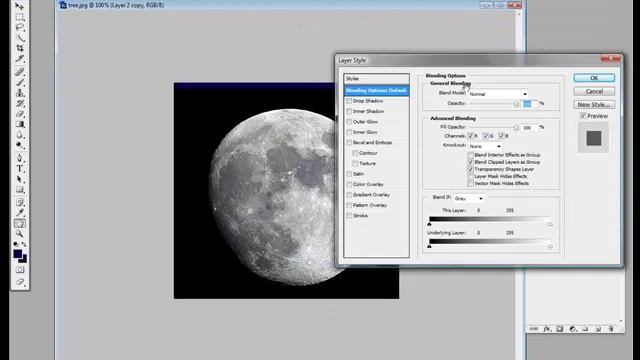Select the Type tool
The image size is (640, 360).
pos(20,169)
